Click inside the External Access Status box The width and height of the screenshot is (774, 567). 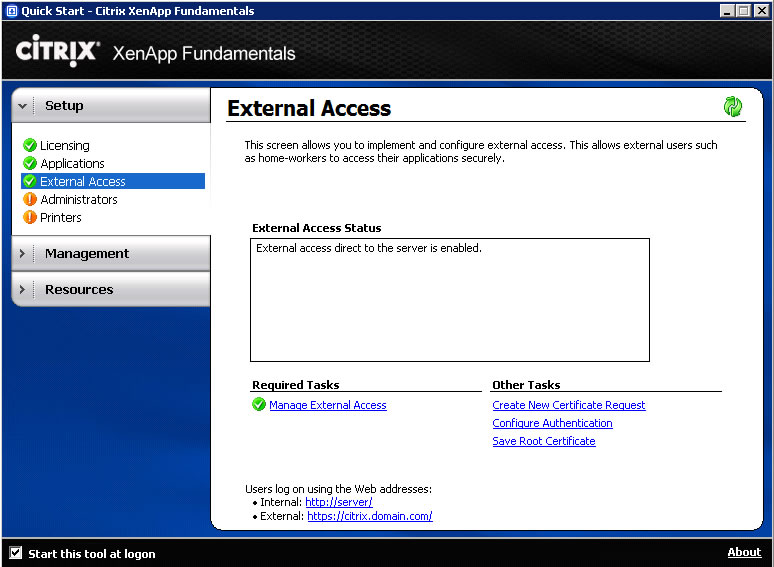coord(450,300)
